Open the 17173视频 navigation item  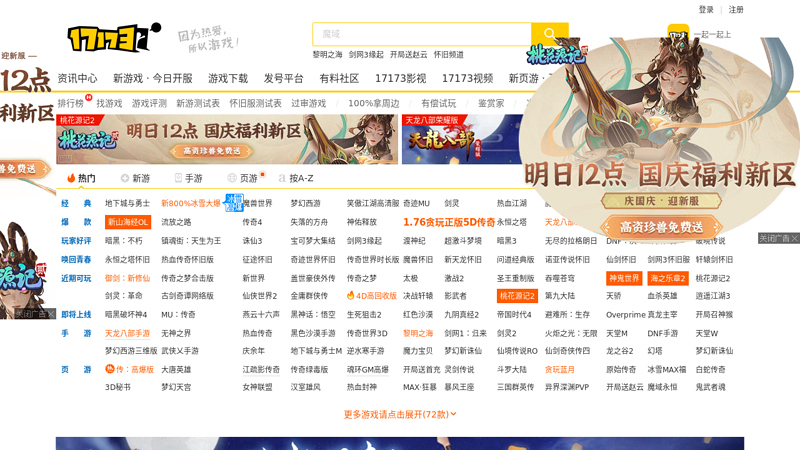[467, 78]
